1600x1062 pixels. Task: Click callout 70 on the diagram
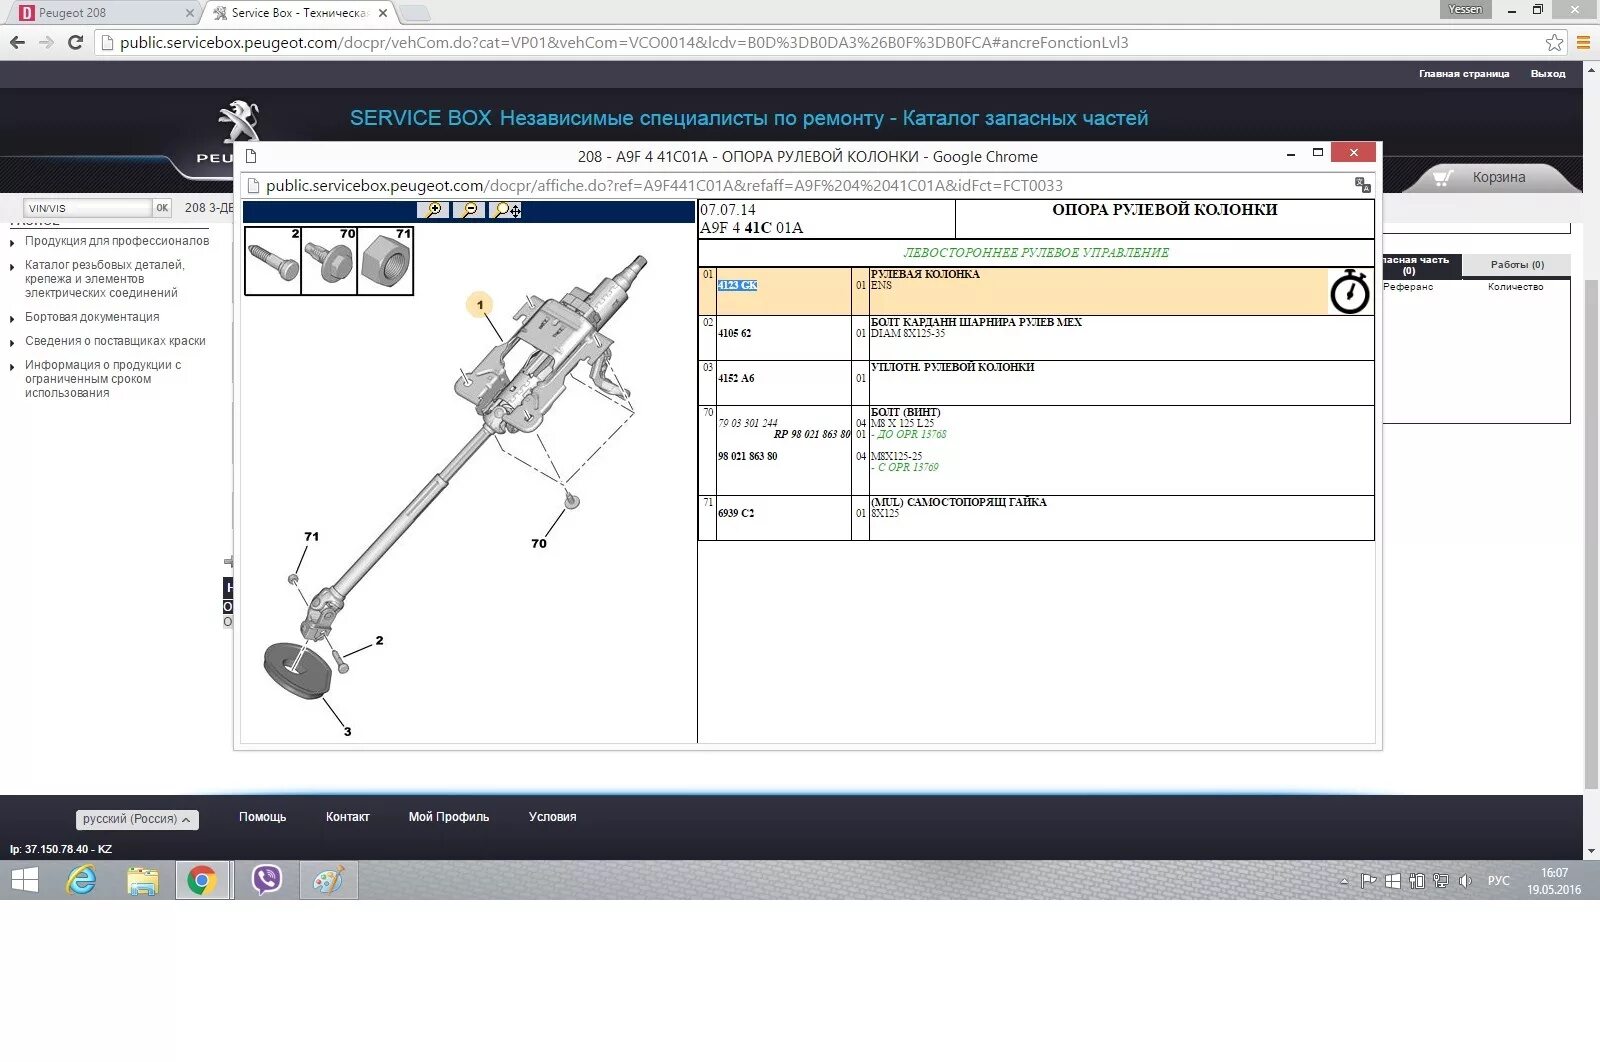click(539, 543)
